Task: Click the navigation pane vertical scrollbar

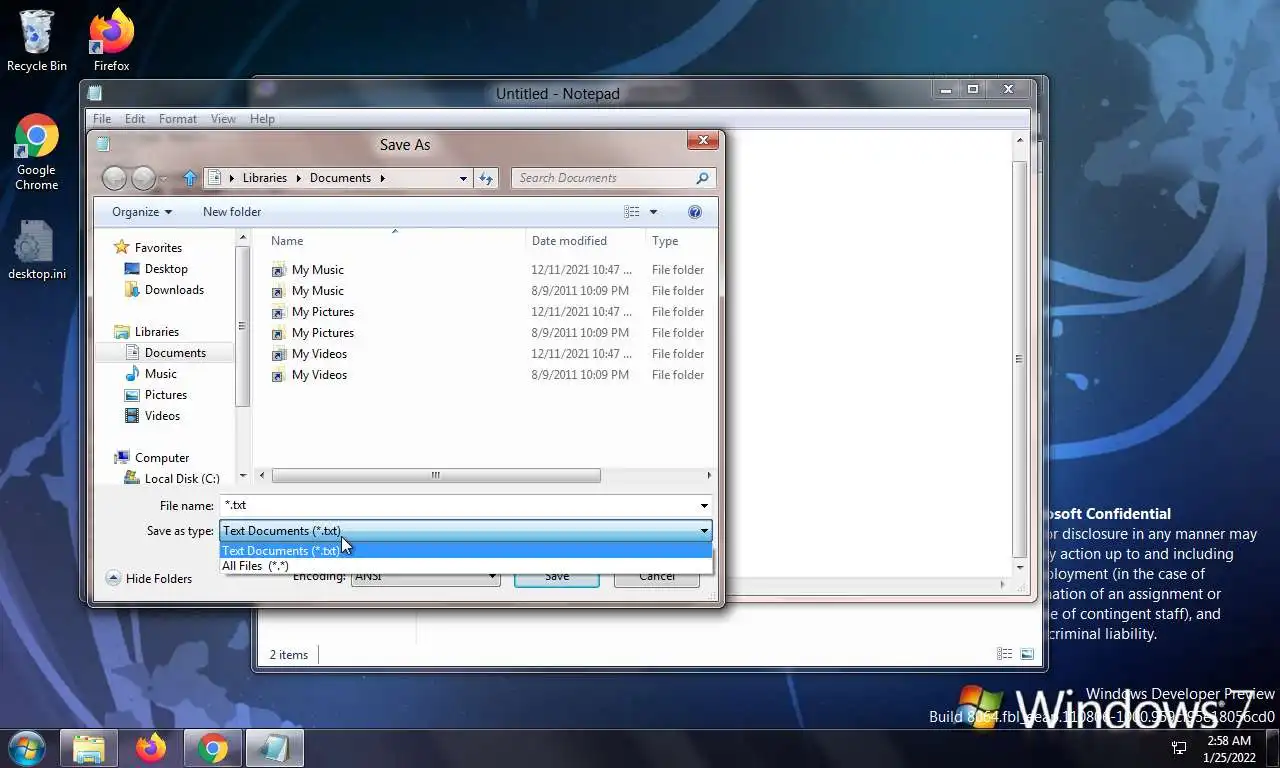Action: tap(241, 326)
